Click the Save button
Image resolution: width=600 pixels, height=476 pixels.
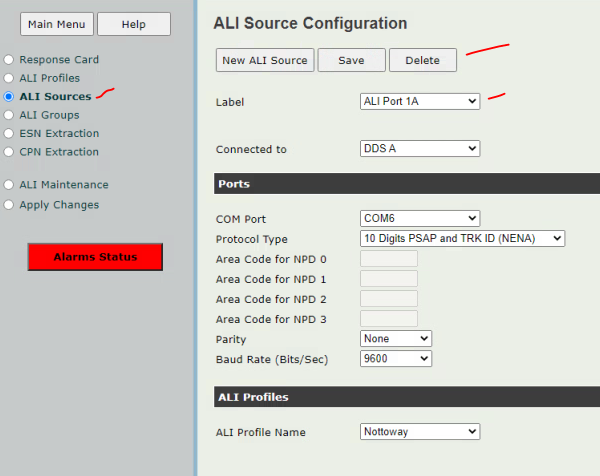coord(351,60)
